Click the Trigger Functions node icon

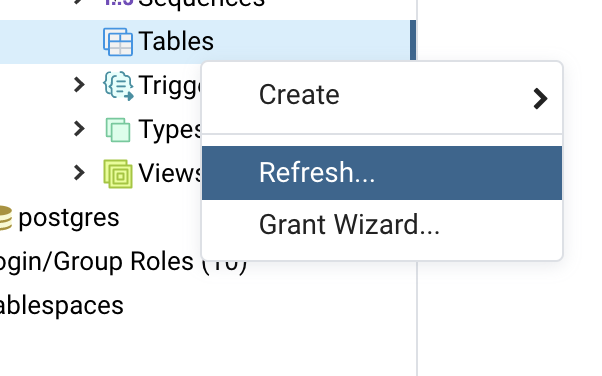[118, 86]
